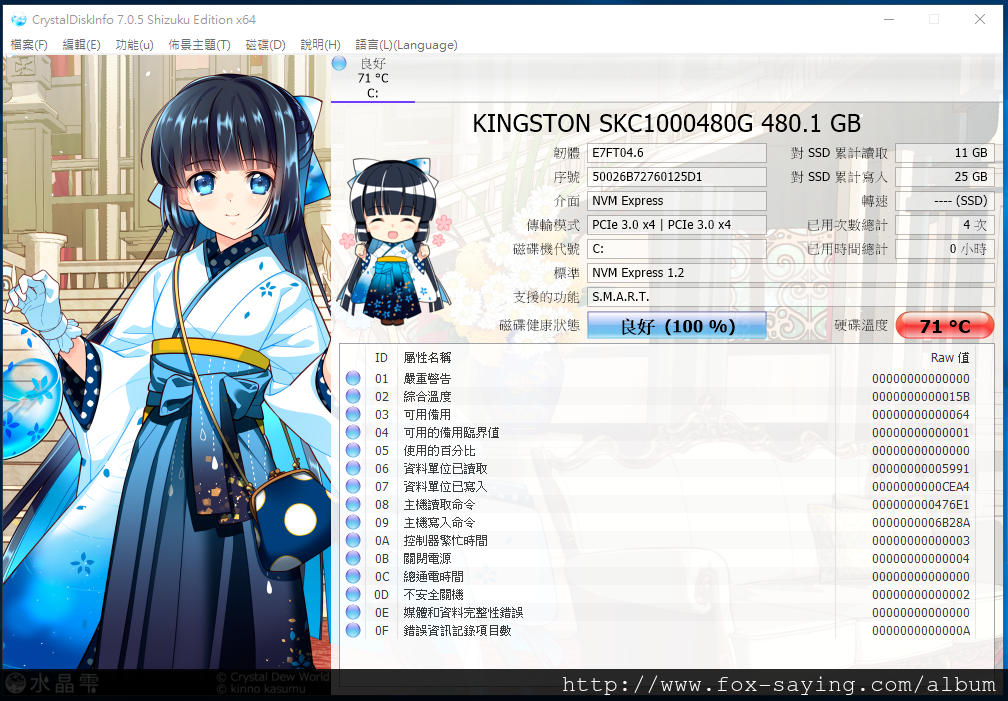Click the status orb for attribute 06 資料單位已讀取
This screenshot has width=1008, height=701.
353,468
